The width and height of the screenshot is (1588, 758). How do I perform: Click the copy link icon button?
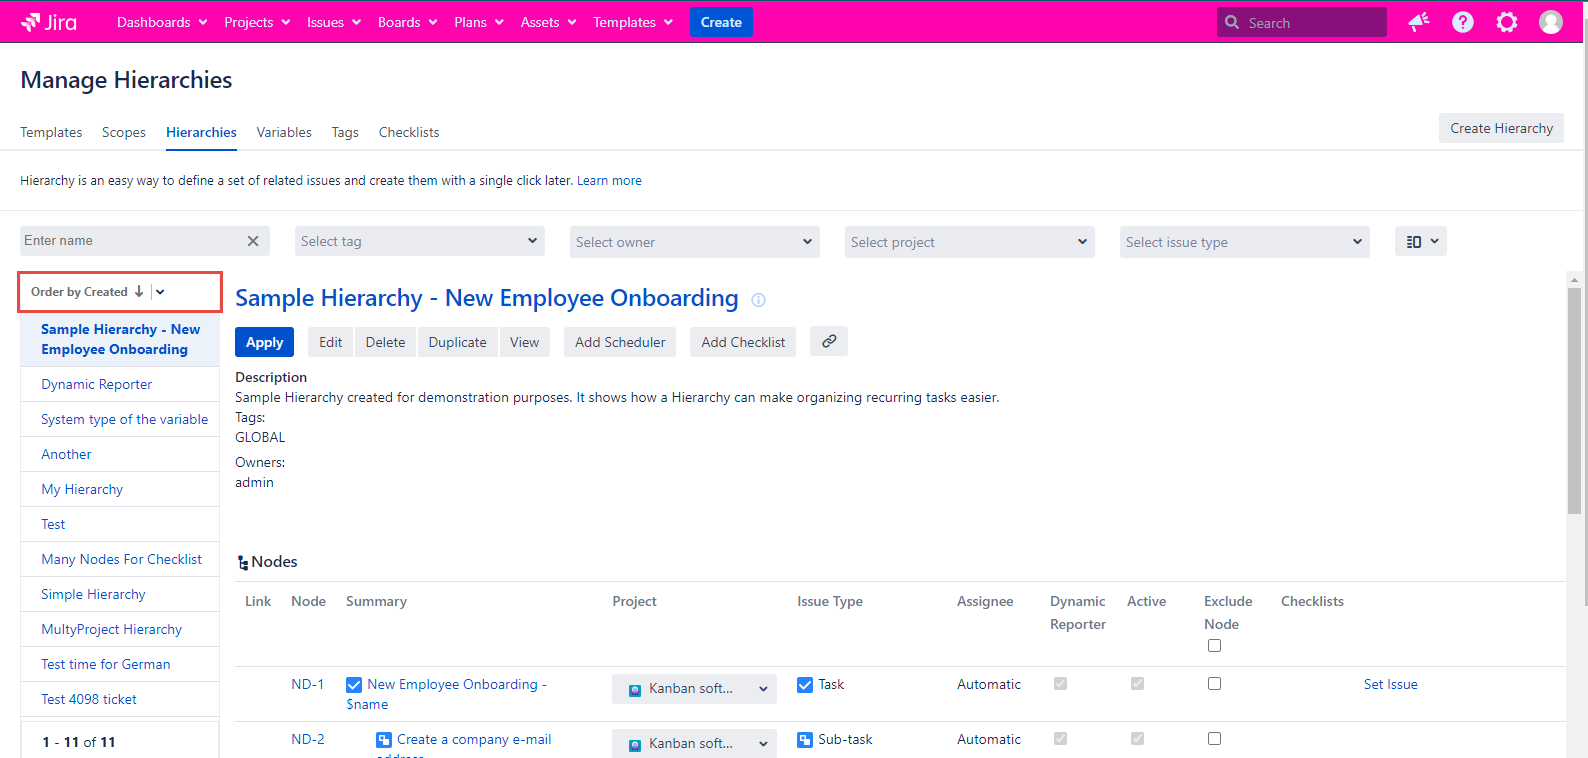(x=828, y=342)
